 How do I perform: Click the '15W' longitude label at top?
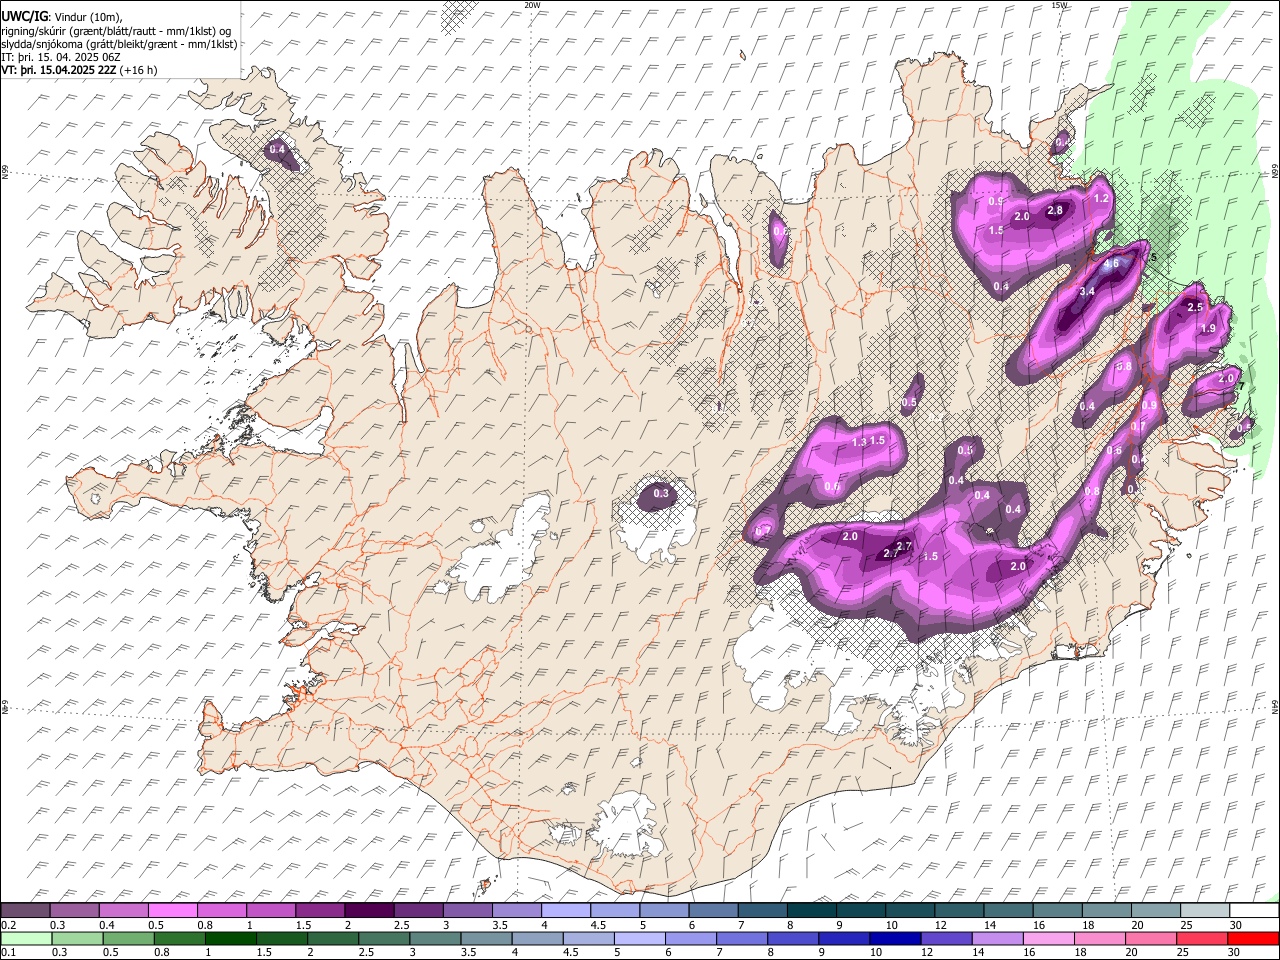click(x=1060, y=5)
